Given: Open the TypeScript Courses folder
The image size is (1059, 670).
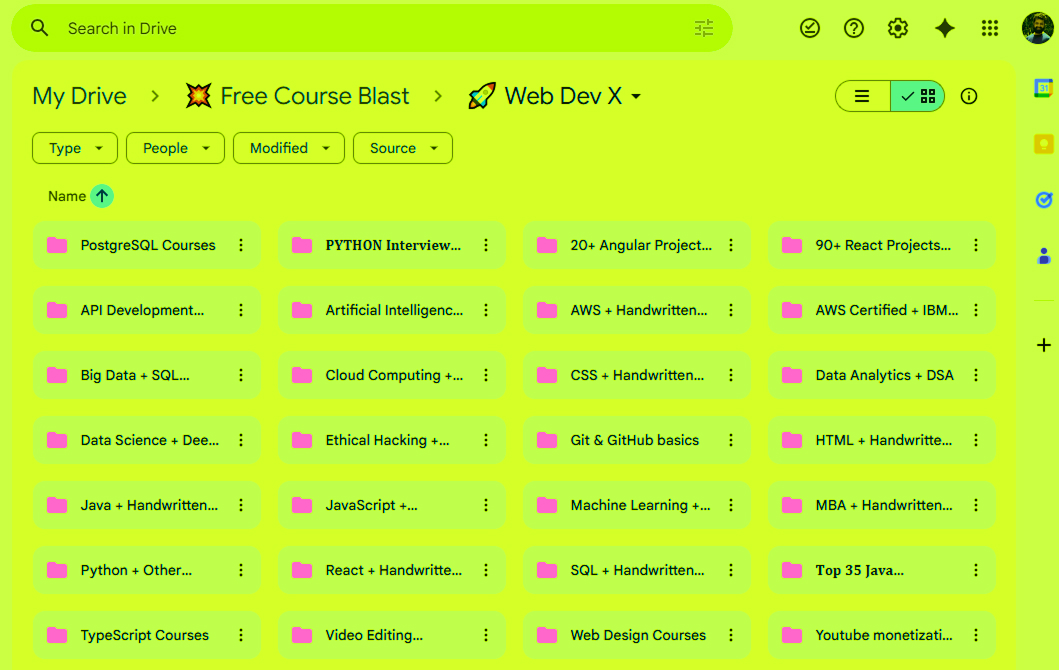Looking at the screenshot, I should click(x=147, y=636).
